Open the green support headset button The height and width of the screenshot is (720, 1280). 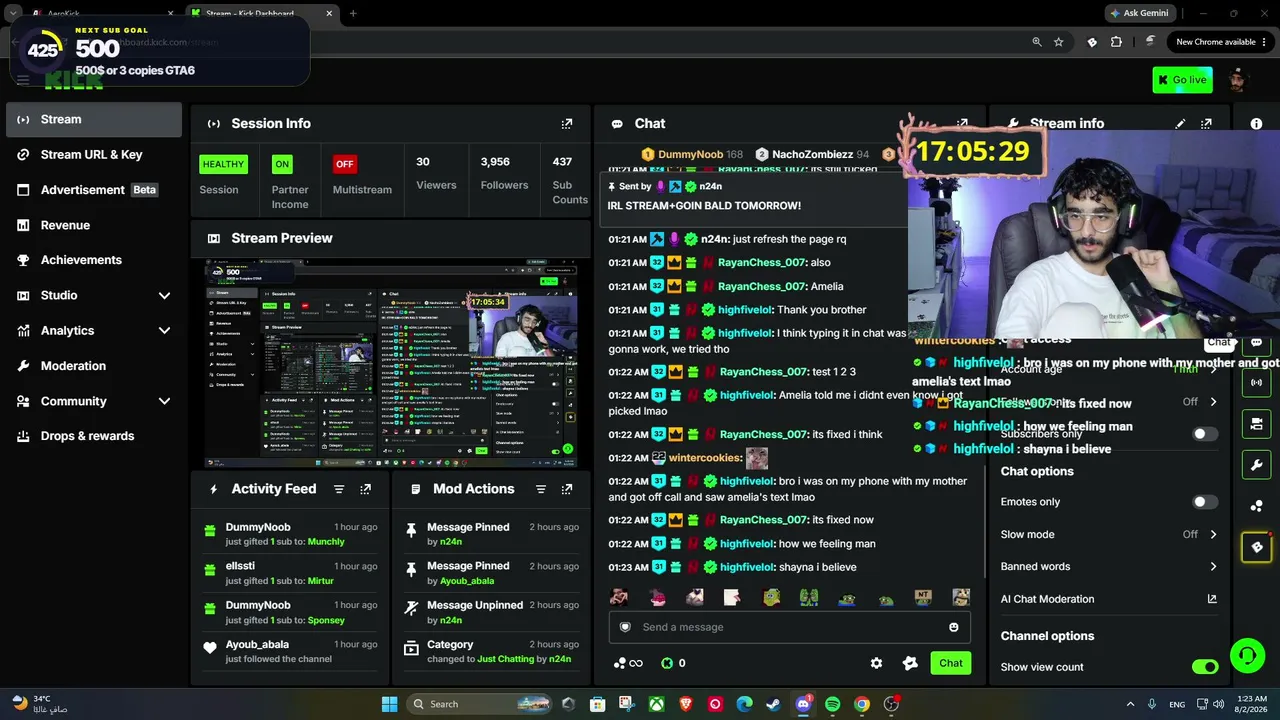1247,656
